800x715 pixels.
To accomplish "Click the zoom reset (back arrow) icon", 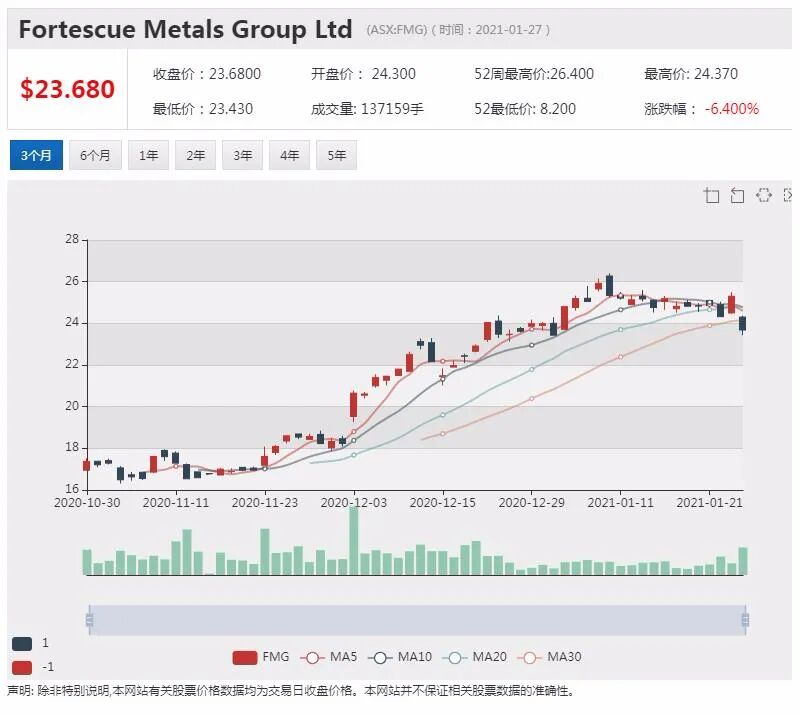I will point(737,195).
